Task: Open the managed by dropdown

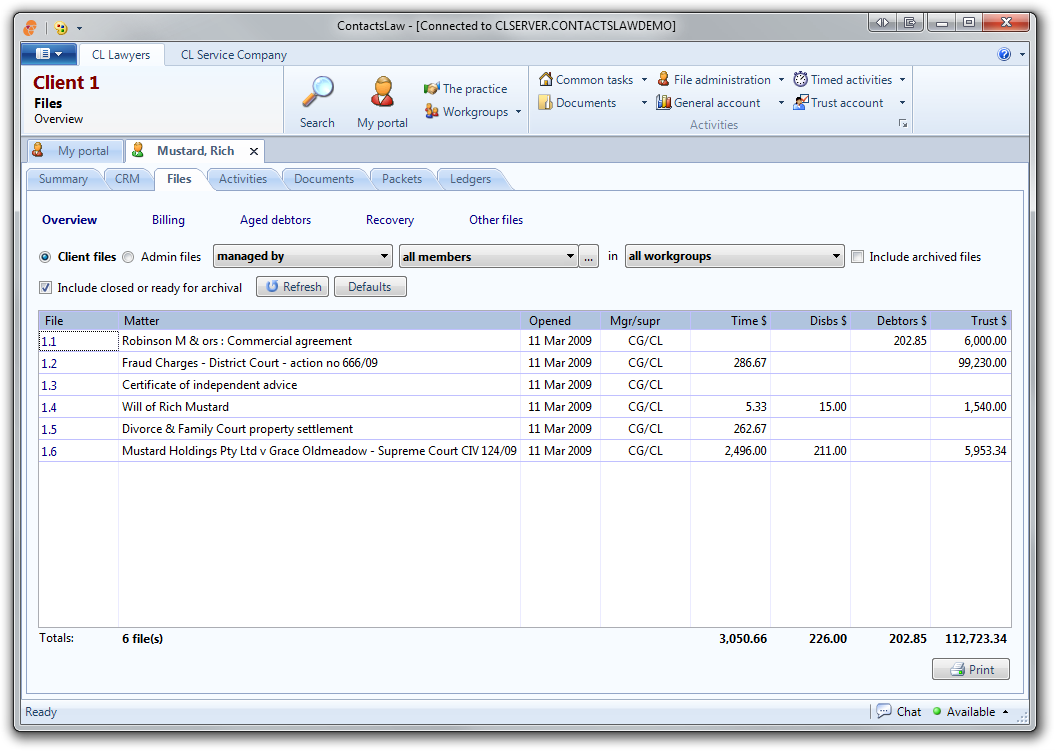Action: pyautogui.click(x=303, y=256)
